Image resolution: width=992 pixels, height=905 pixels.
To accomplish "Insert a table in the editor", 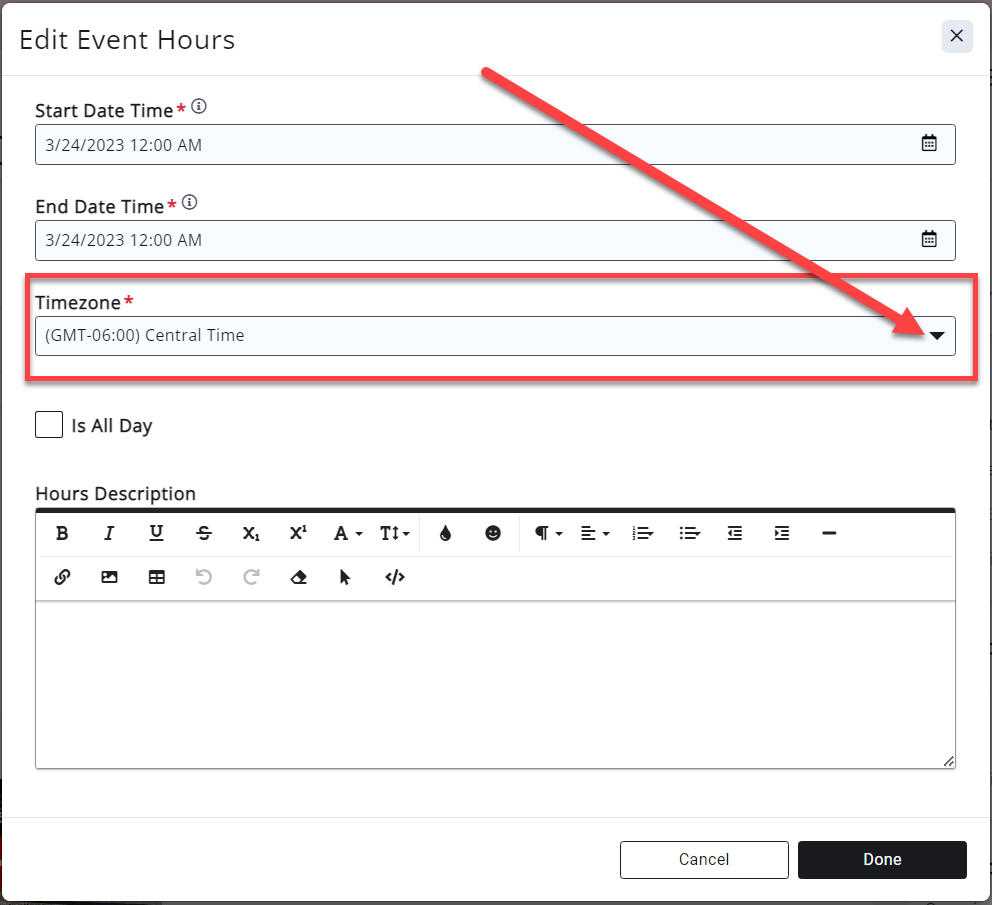I will 157,577.
